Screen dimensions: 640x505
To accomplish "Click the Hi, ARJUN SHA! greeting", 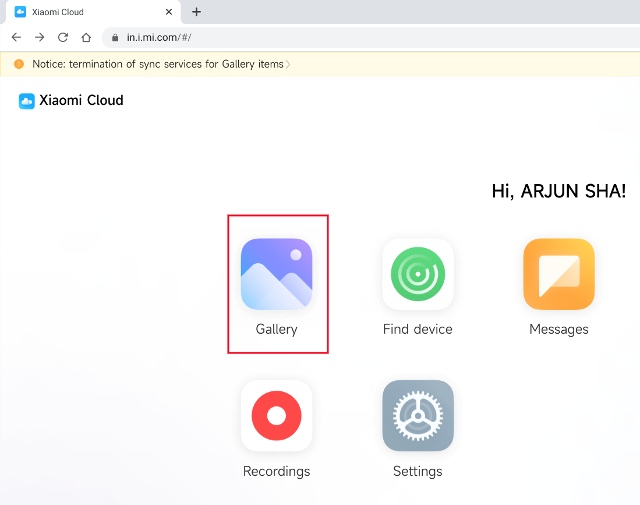I will click(x=558, y=190).
